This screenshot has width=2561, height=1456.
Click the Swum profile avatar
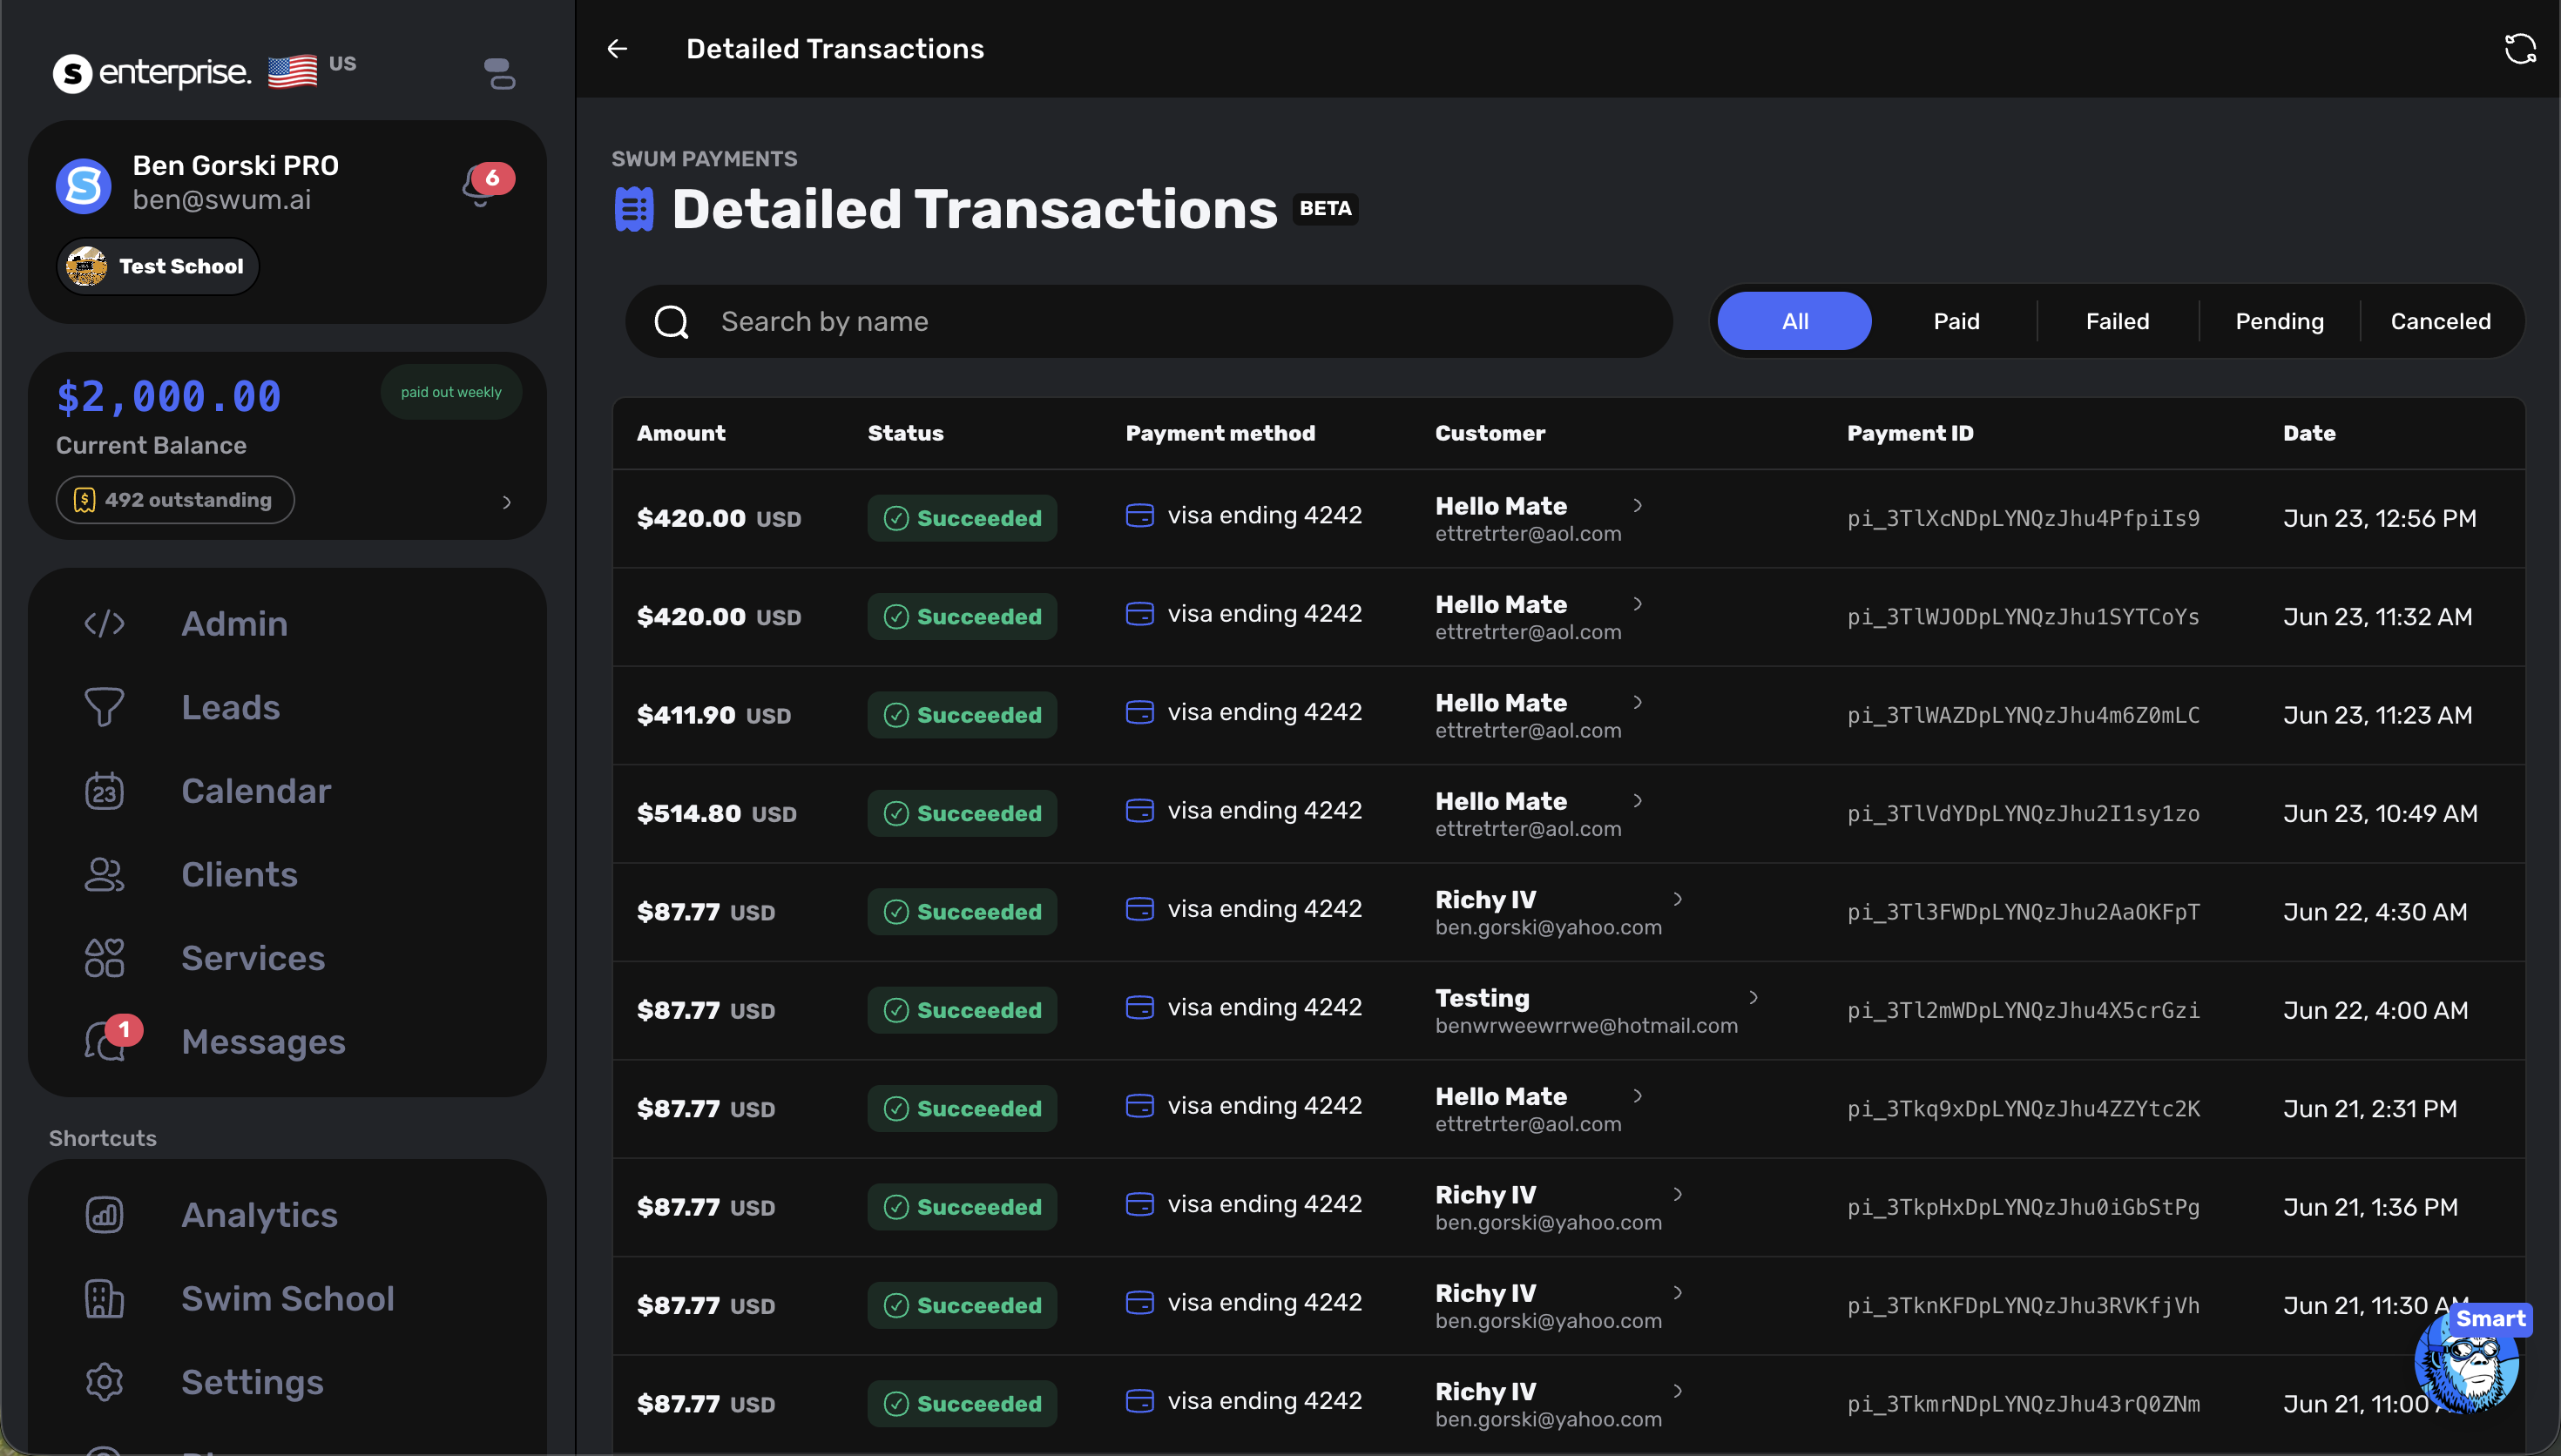tap(83, 185)
